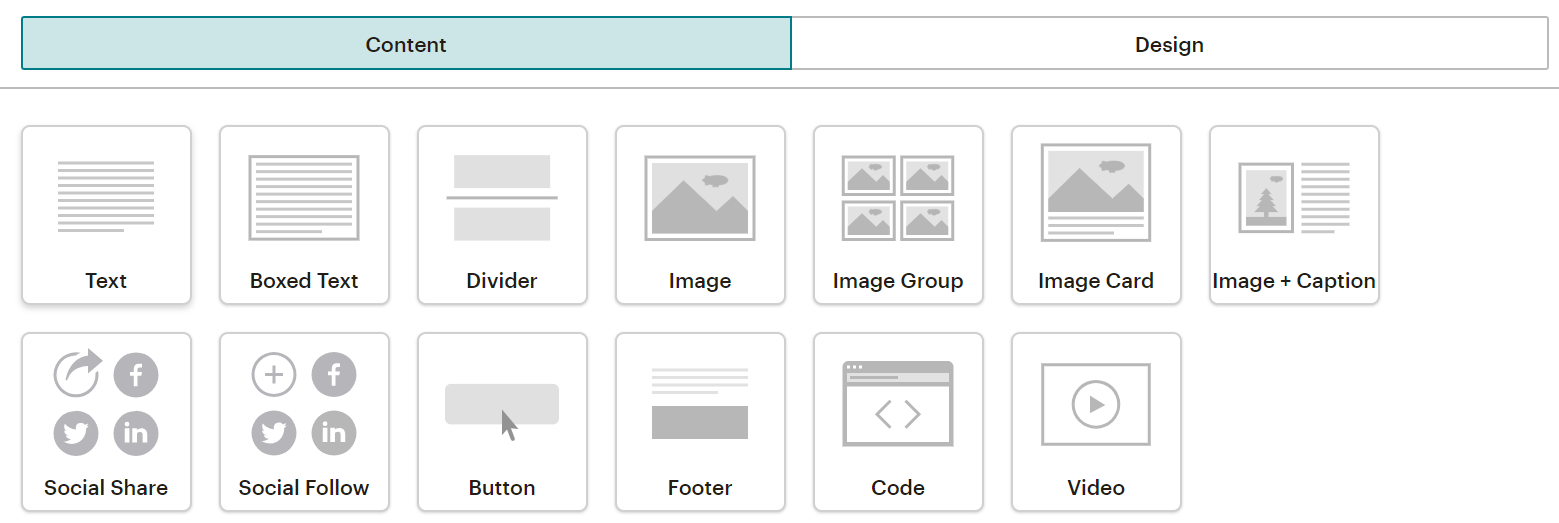Choose the Image Group block
This screenshot has height=523, width=1559.
point(898,214)
